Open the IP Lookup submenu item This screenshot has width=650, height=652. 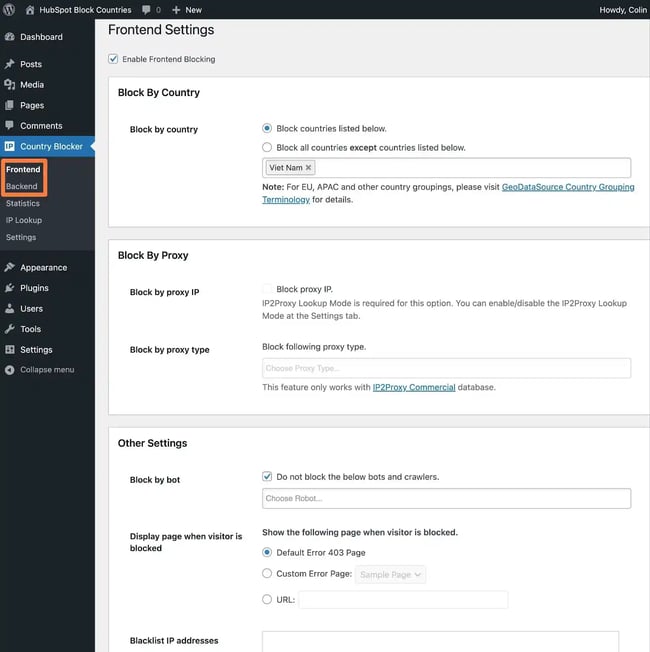24,220
